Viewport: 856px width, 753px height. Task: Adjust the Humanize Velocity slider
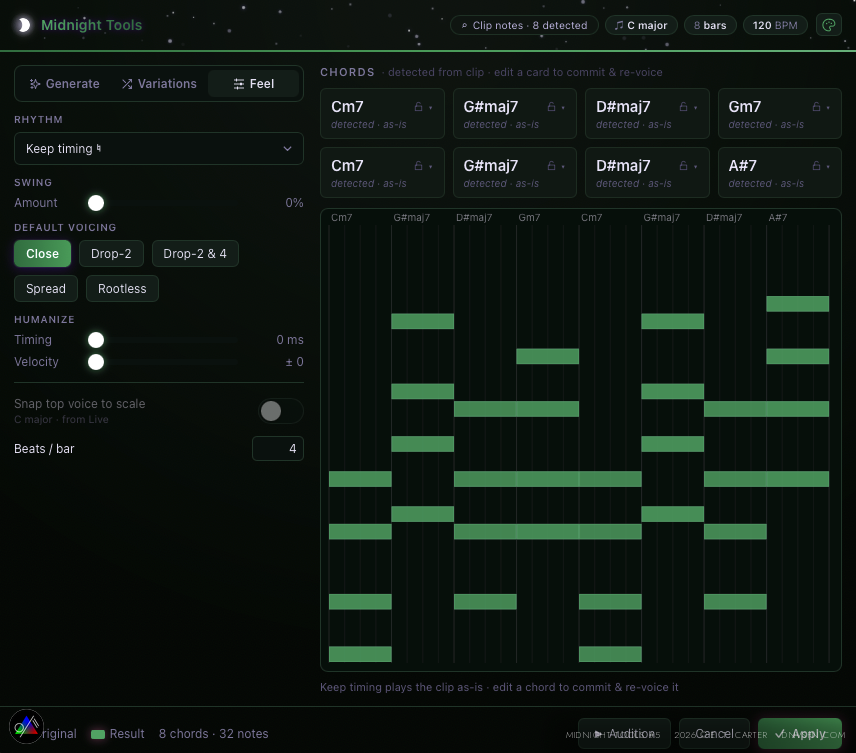[96, 361]
